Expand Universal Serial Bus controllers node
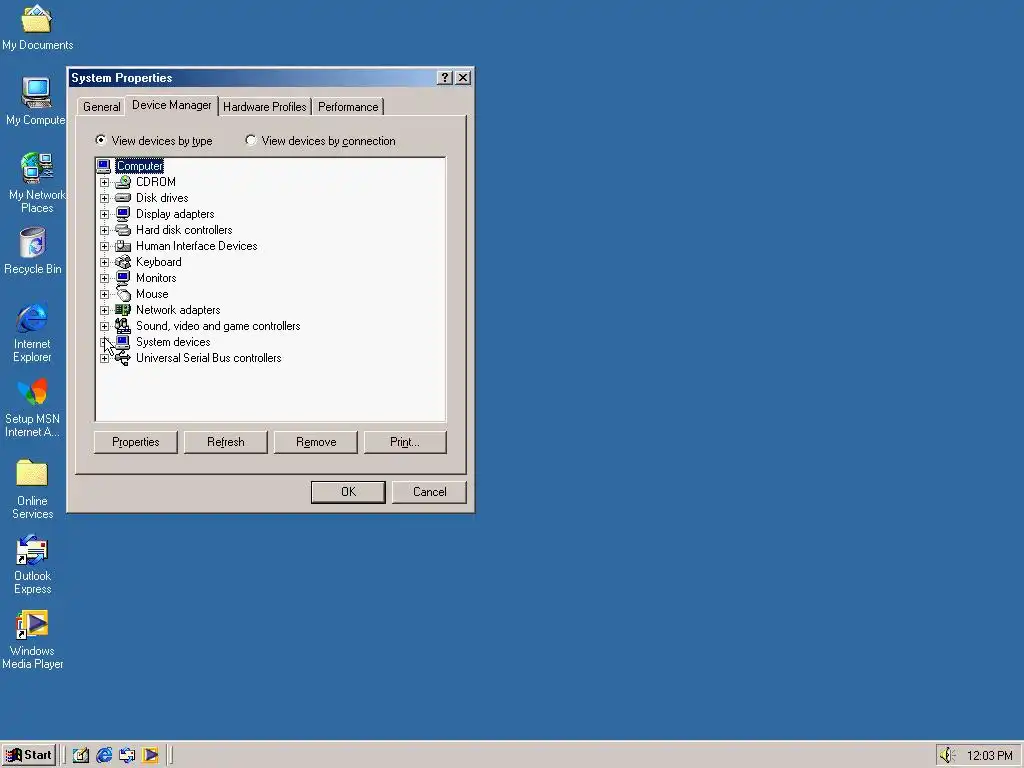This screenshot has width=1024, height=768. point(104,358)
